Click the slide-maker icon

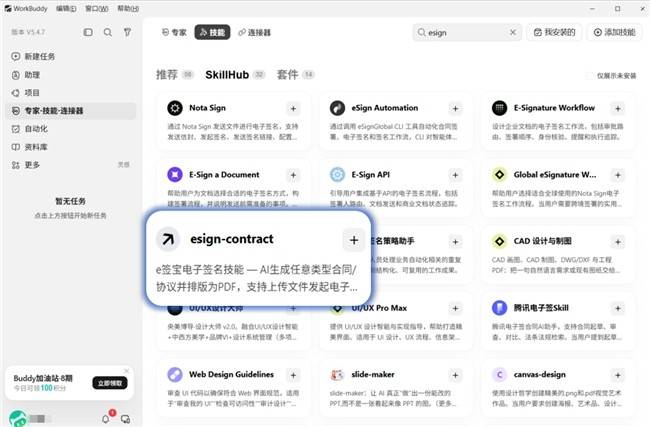pyautogui.click(x=337, y=375)
